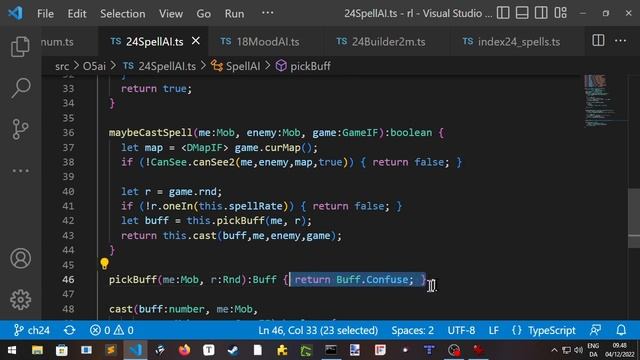640x360 pixels.
Task: Click the Synchronize Changes icon
Action: 69,330
